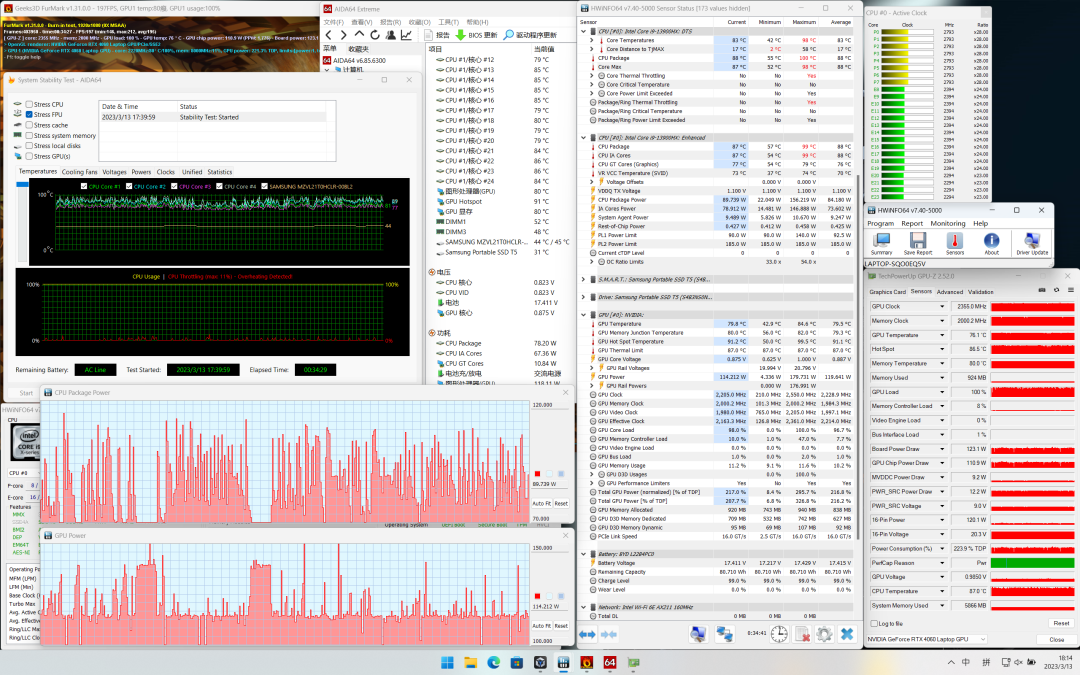Toggle CPU Core #1 graph checkbox

click(84, 187)
